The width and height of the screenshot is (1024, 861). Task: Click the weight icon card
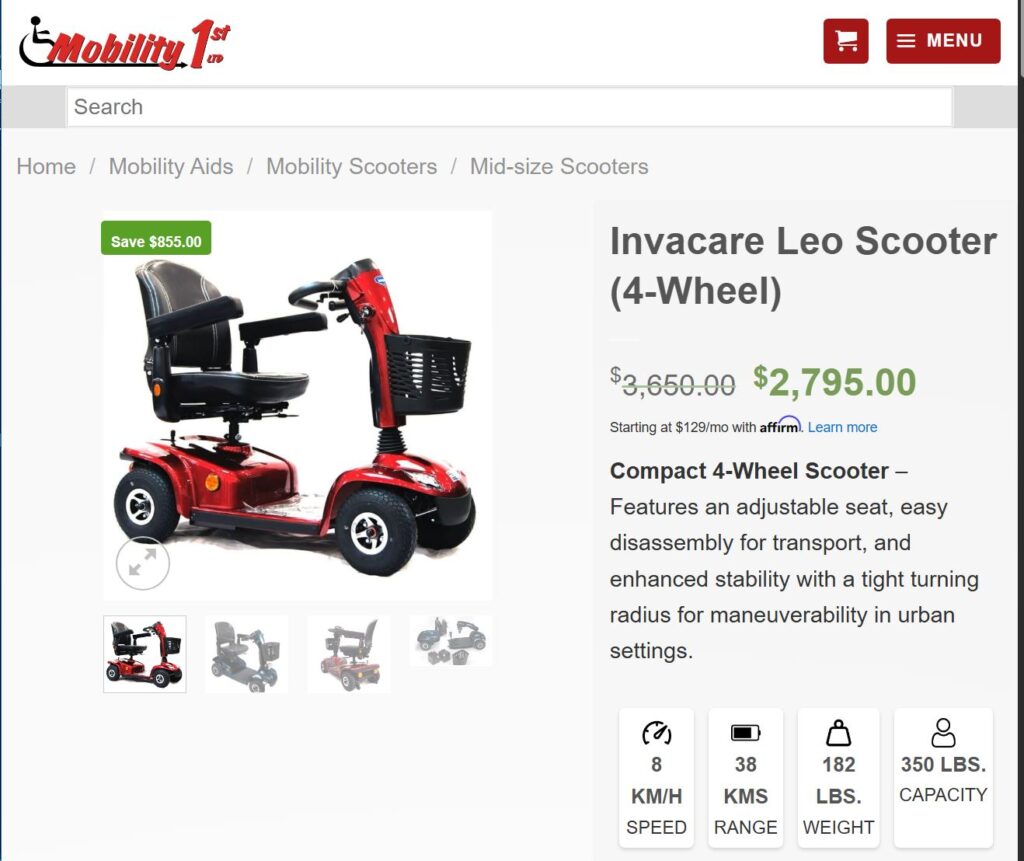(839, 777)
